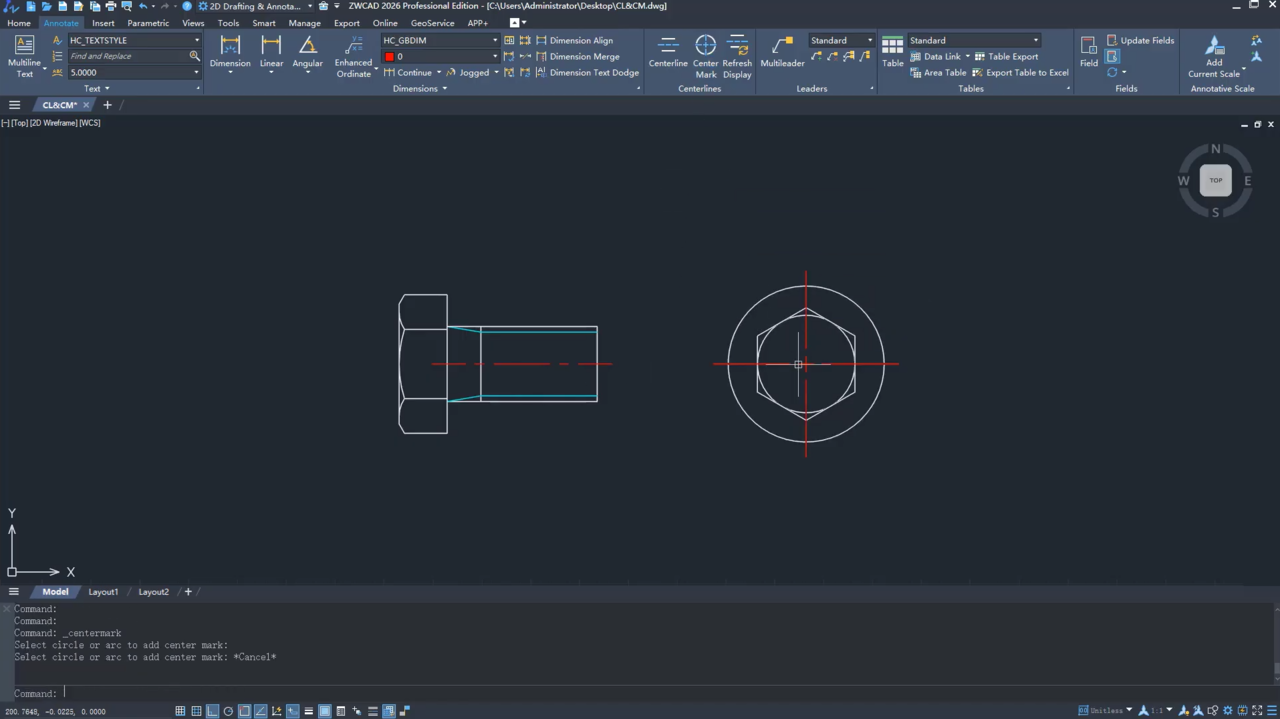Screen dimensions: 1280x719
Task: Open the Layout2 tab
Action: pos(153,592)
